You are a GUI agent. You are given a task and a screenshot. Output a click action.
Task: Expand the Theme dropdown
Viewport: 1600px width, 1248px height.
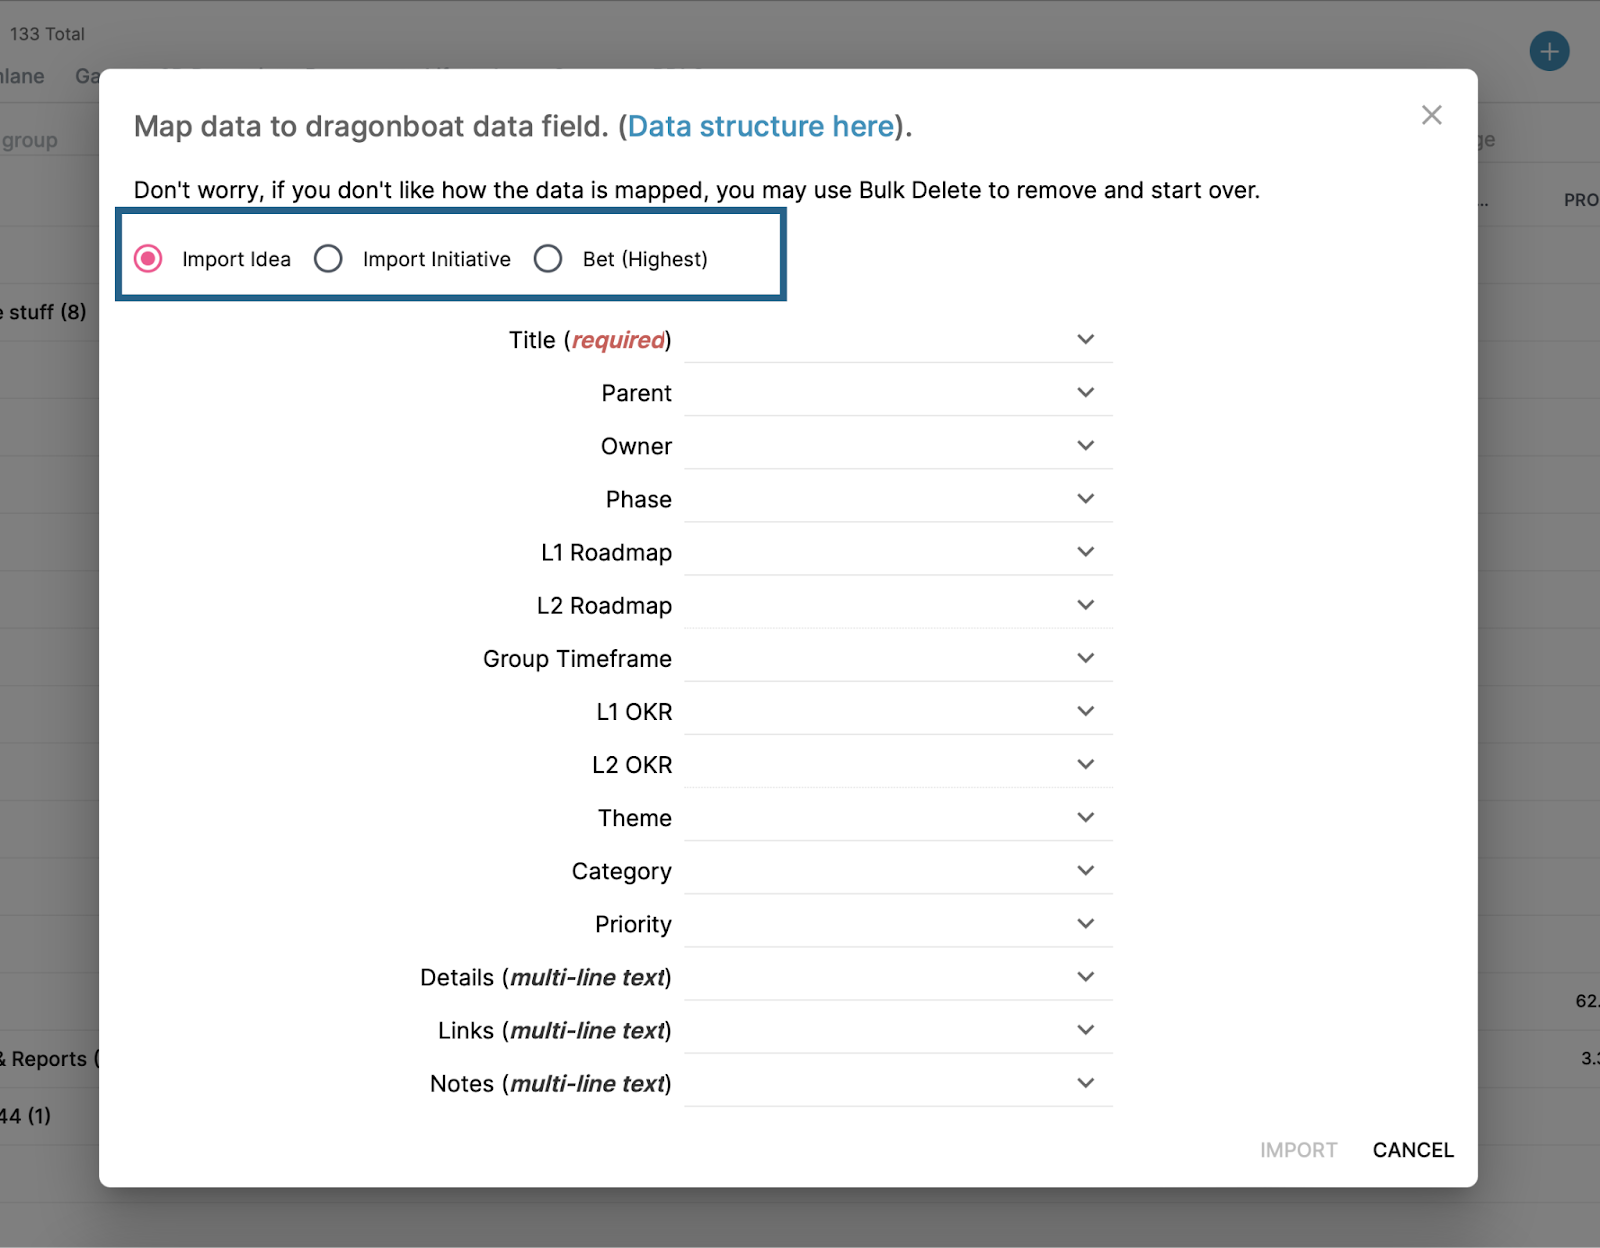coord(898,817)
